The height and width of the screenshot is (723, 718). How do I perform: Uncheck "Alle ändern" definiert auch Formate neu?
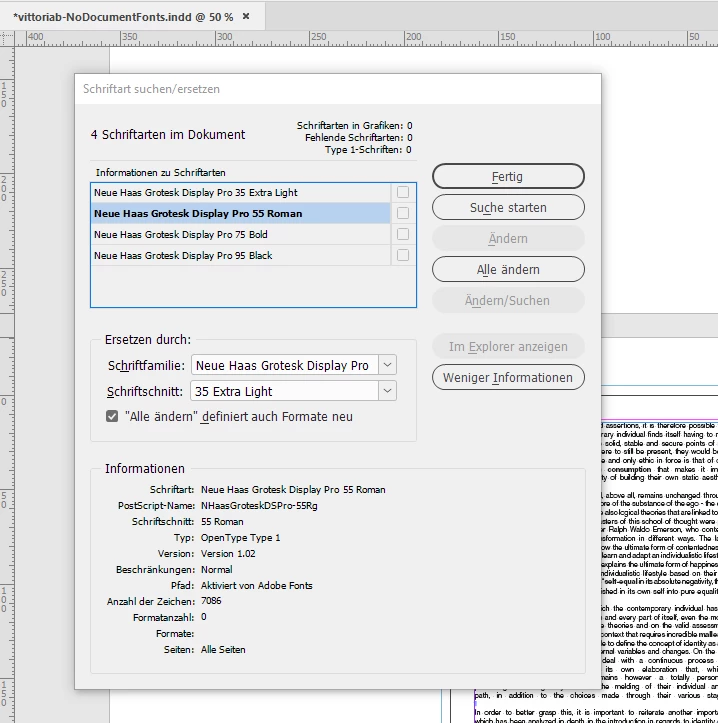point(112,416)
